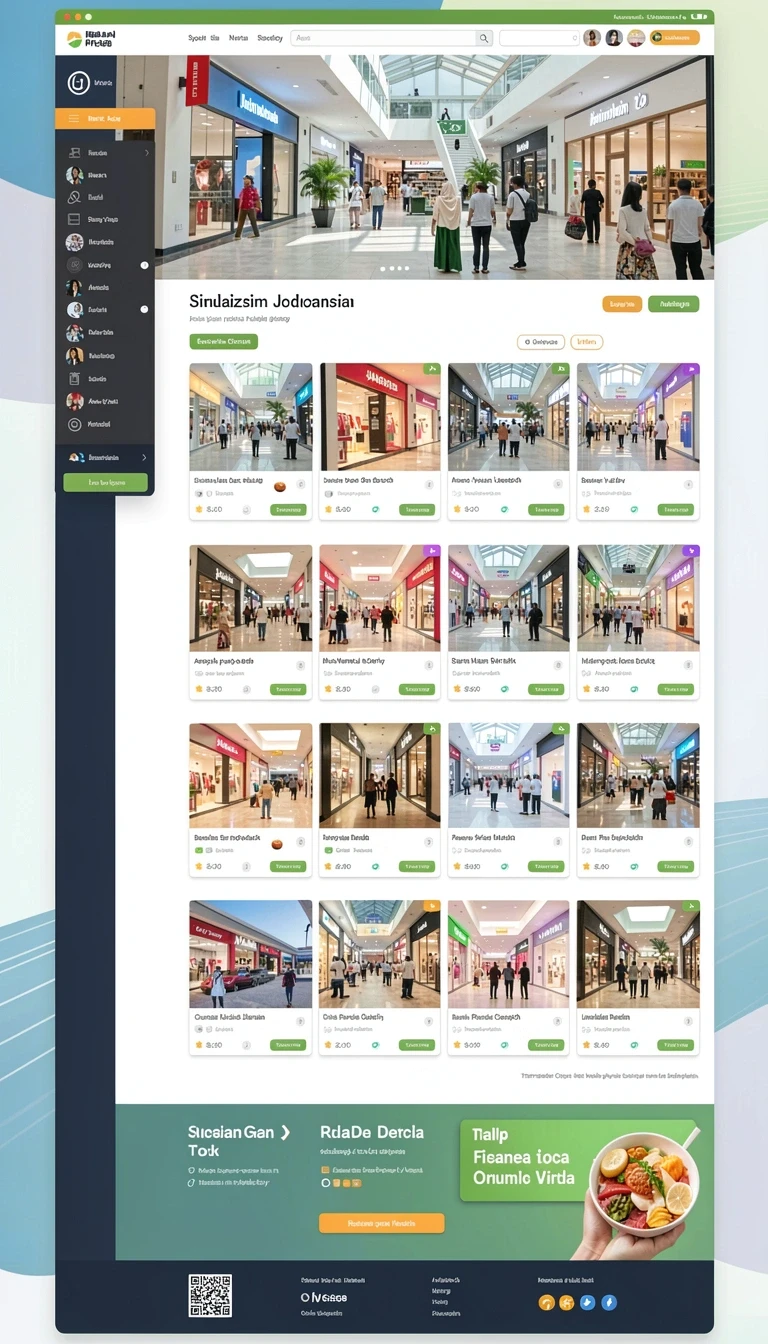Open the outdoor mall with parked cars thumbnail
The image size is (768, 1344).
coord(250,953)
